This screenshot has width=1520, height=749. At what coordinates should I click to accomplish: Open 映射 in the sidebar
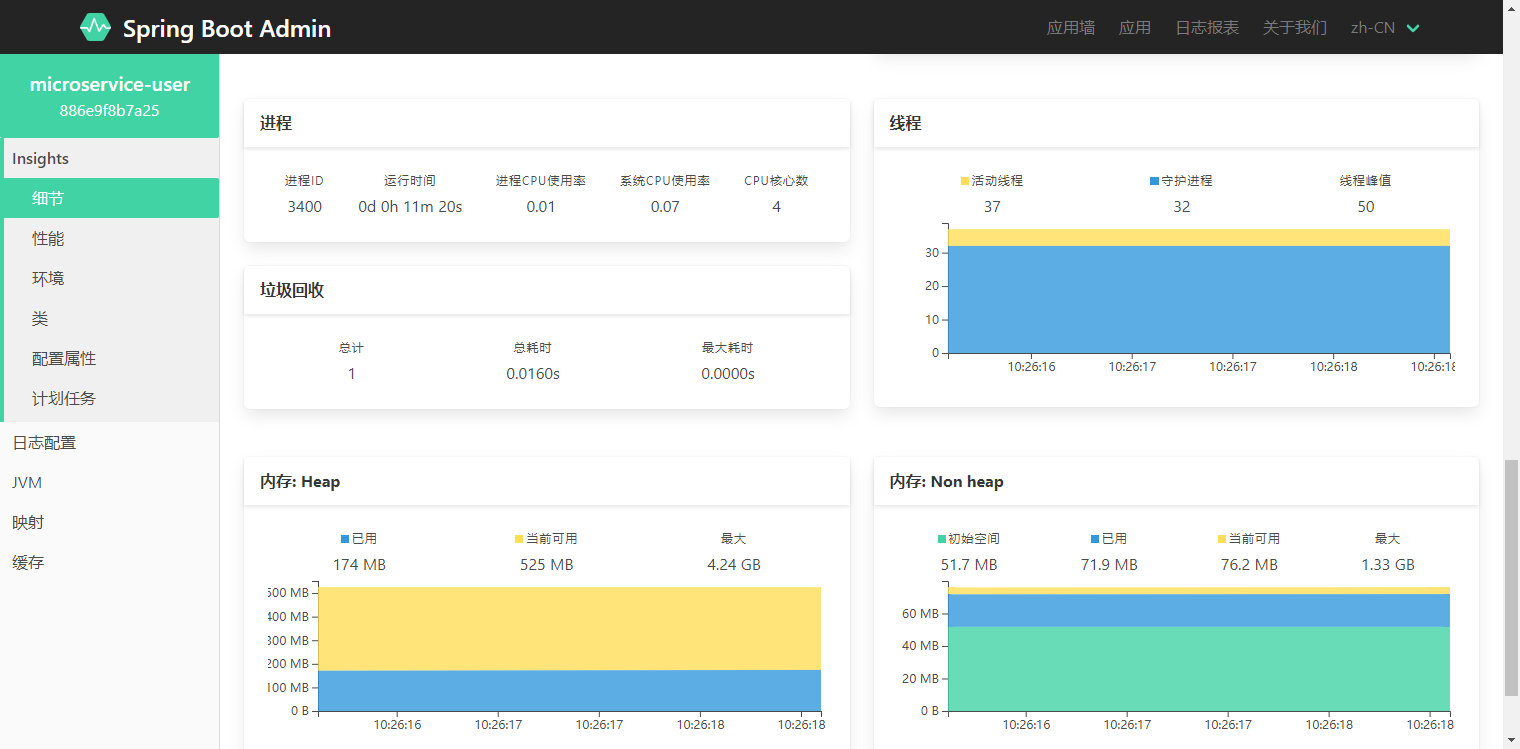pos(110,522)
